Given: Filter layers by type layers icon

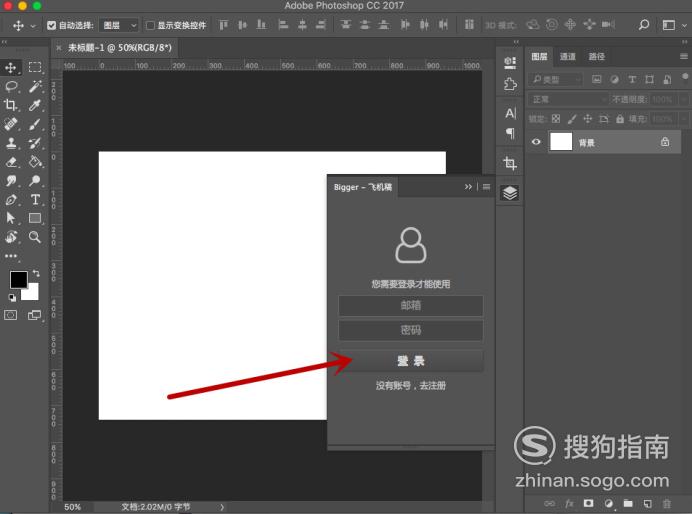Looking at the screenshot, I should click(632, 79).
